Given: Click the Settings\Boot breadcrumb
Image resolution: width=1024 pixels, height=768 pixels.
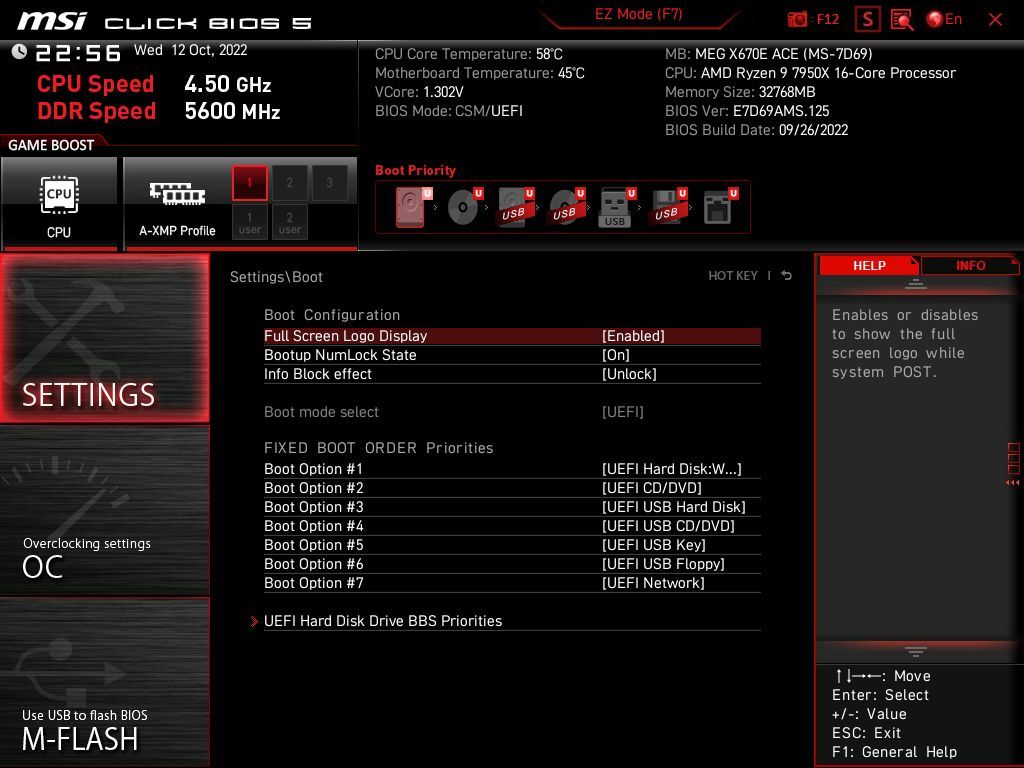Looking at the screenshot, I should (276, 277).
